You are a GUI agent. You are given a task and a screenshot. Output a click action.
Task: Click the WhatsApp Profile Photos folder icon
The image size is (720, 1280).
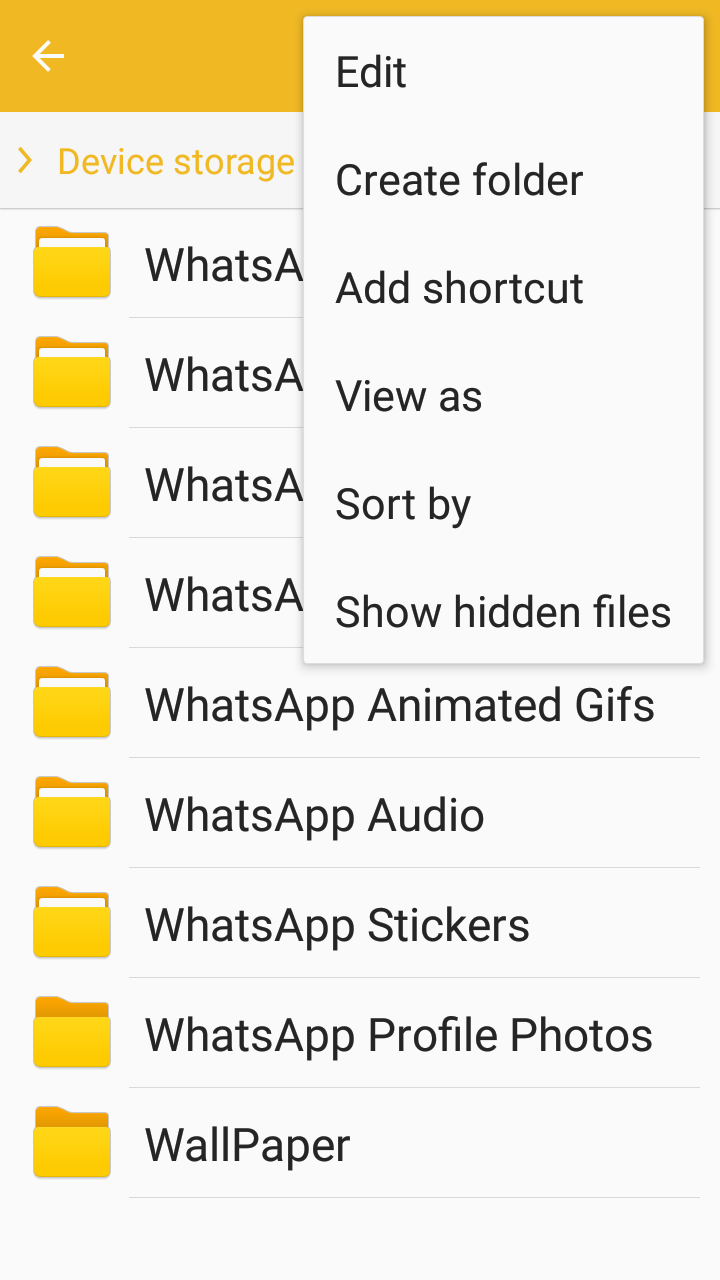[x=72, y=1033]
